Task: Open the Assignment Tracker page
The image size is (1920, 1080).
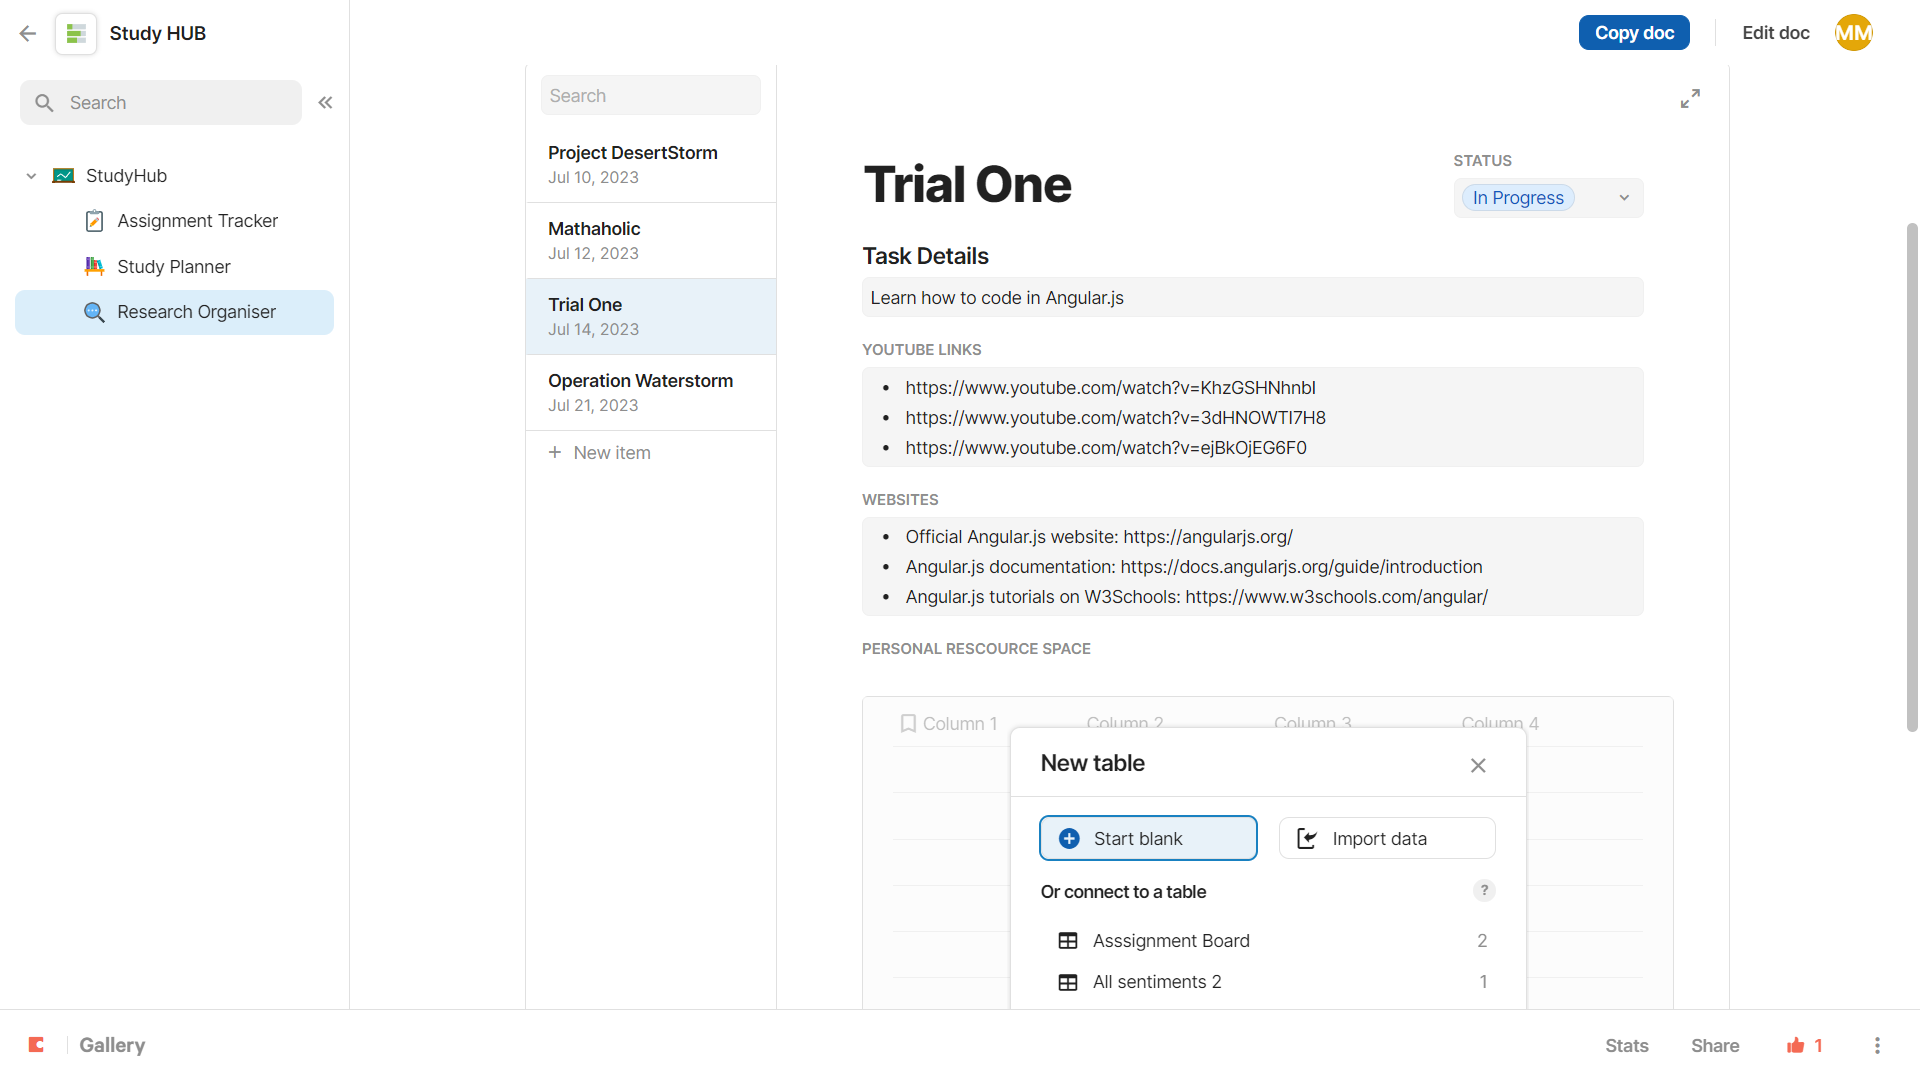Action: [197, 221]
